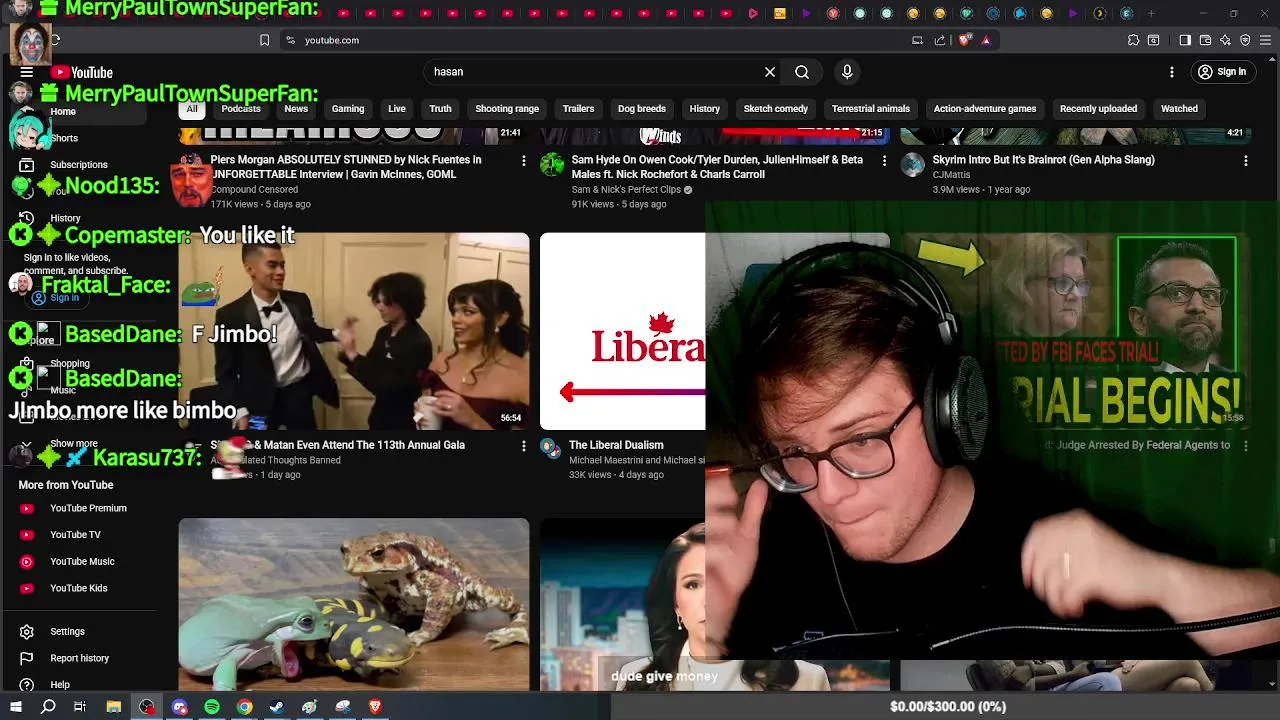Open File Explorer from the taskbar
Image resolution: width=1280 pixels, height=720 pixels.
point(114,707)
